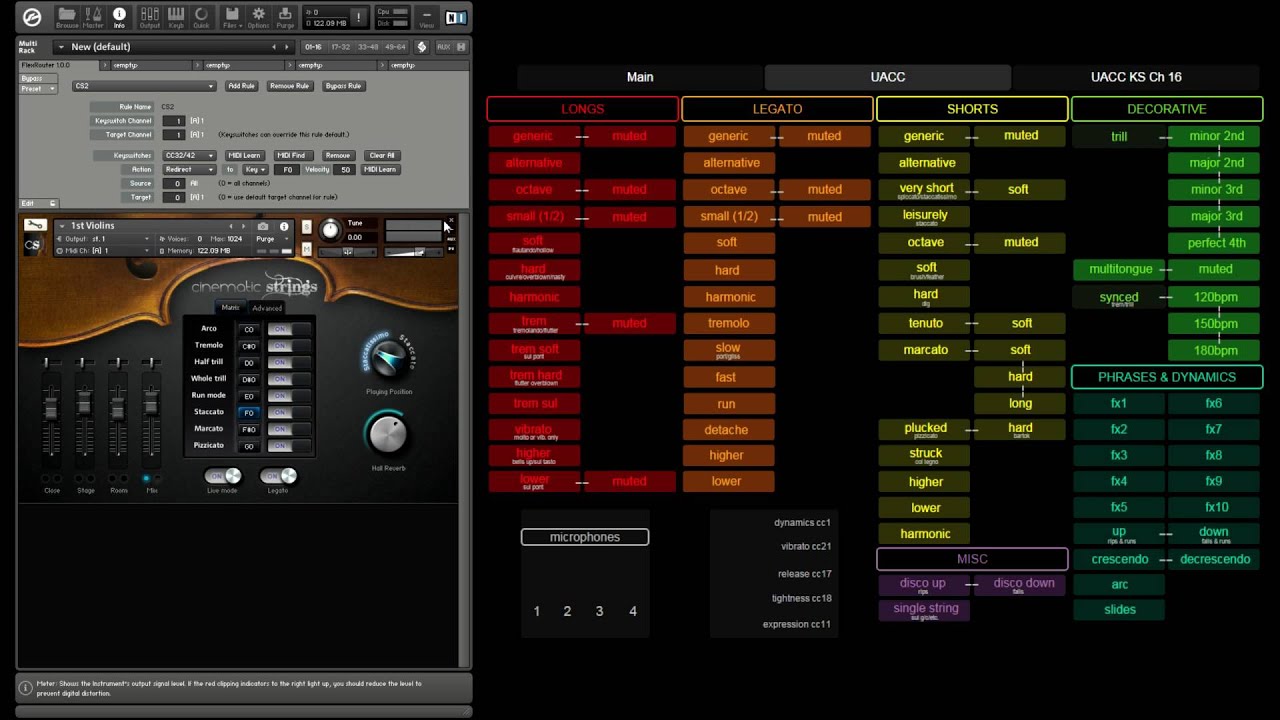Open the script Preset dropdown
The width and height of the screenshot is (1280, 720).
(38, 89)
